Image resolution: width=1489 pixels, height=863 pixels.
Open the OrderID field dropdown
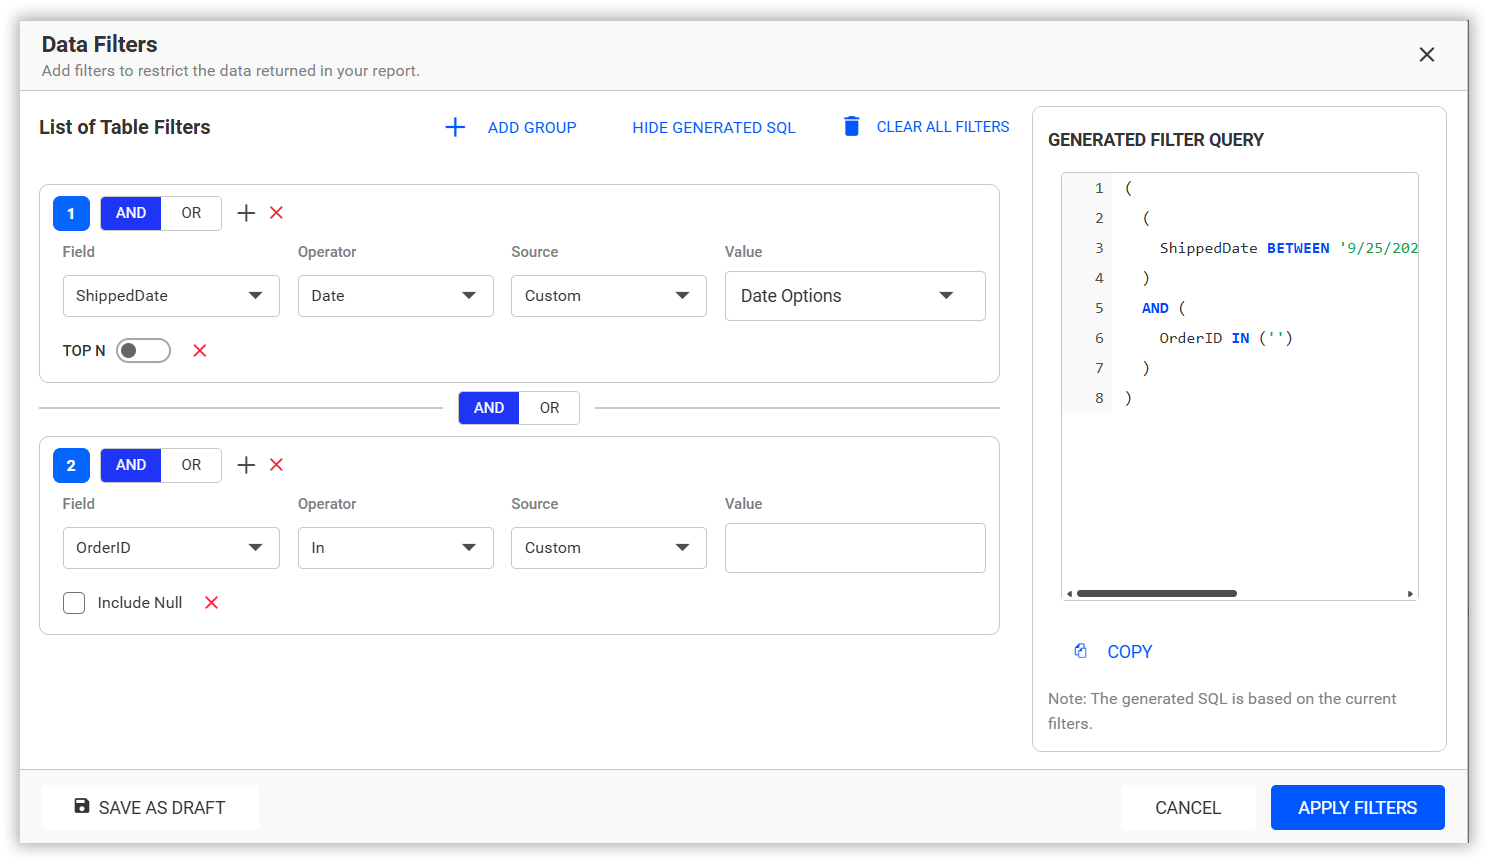(171, 548)
